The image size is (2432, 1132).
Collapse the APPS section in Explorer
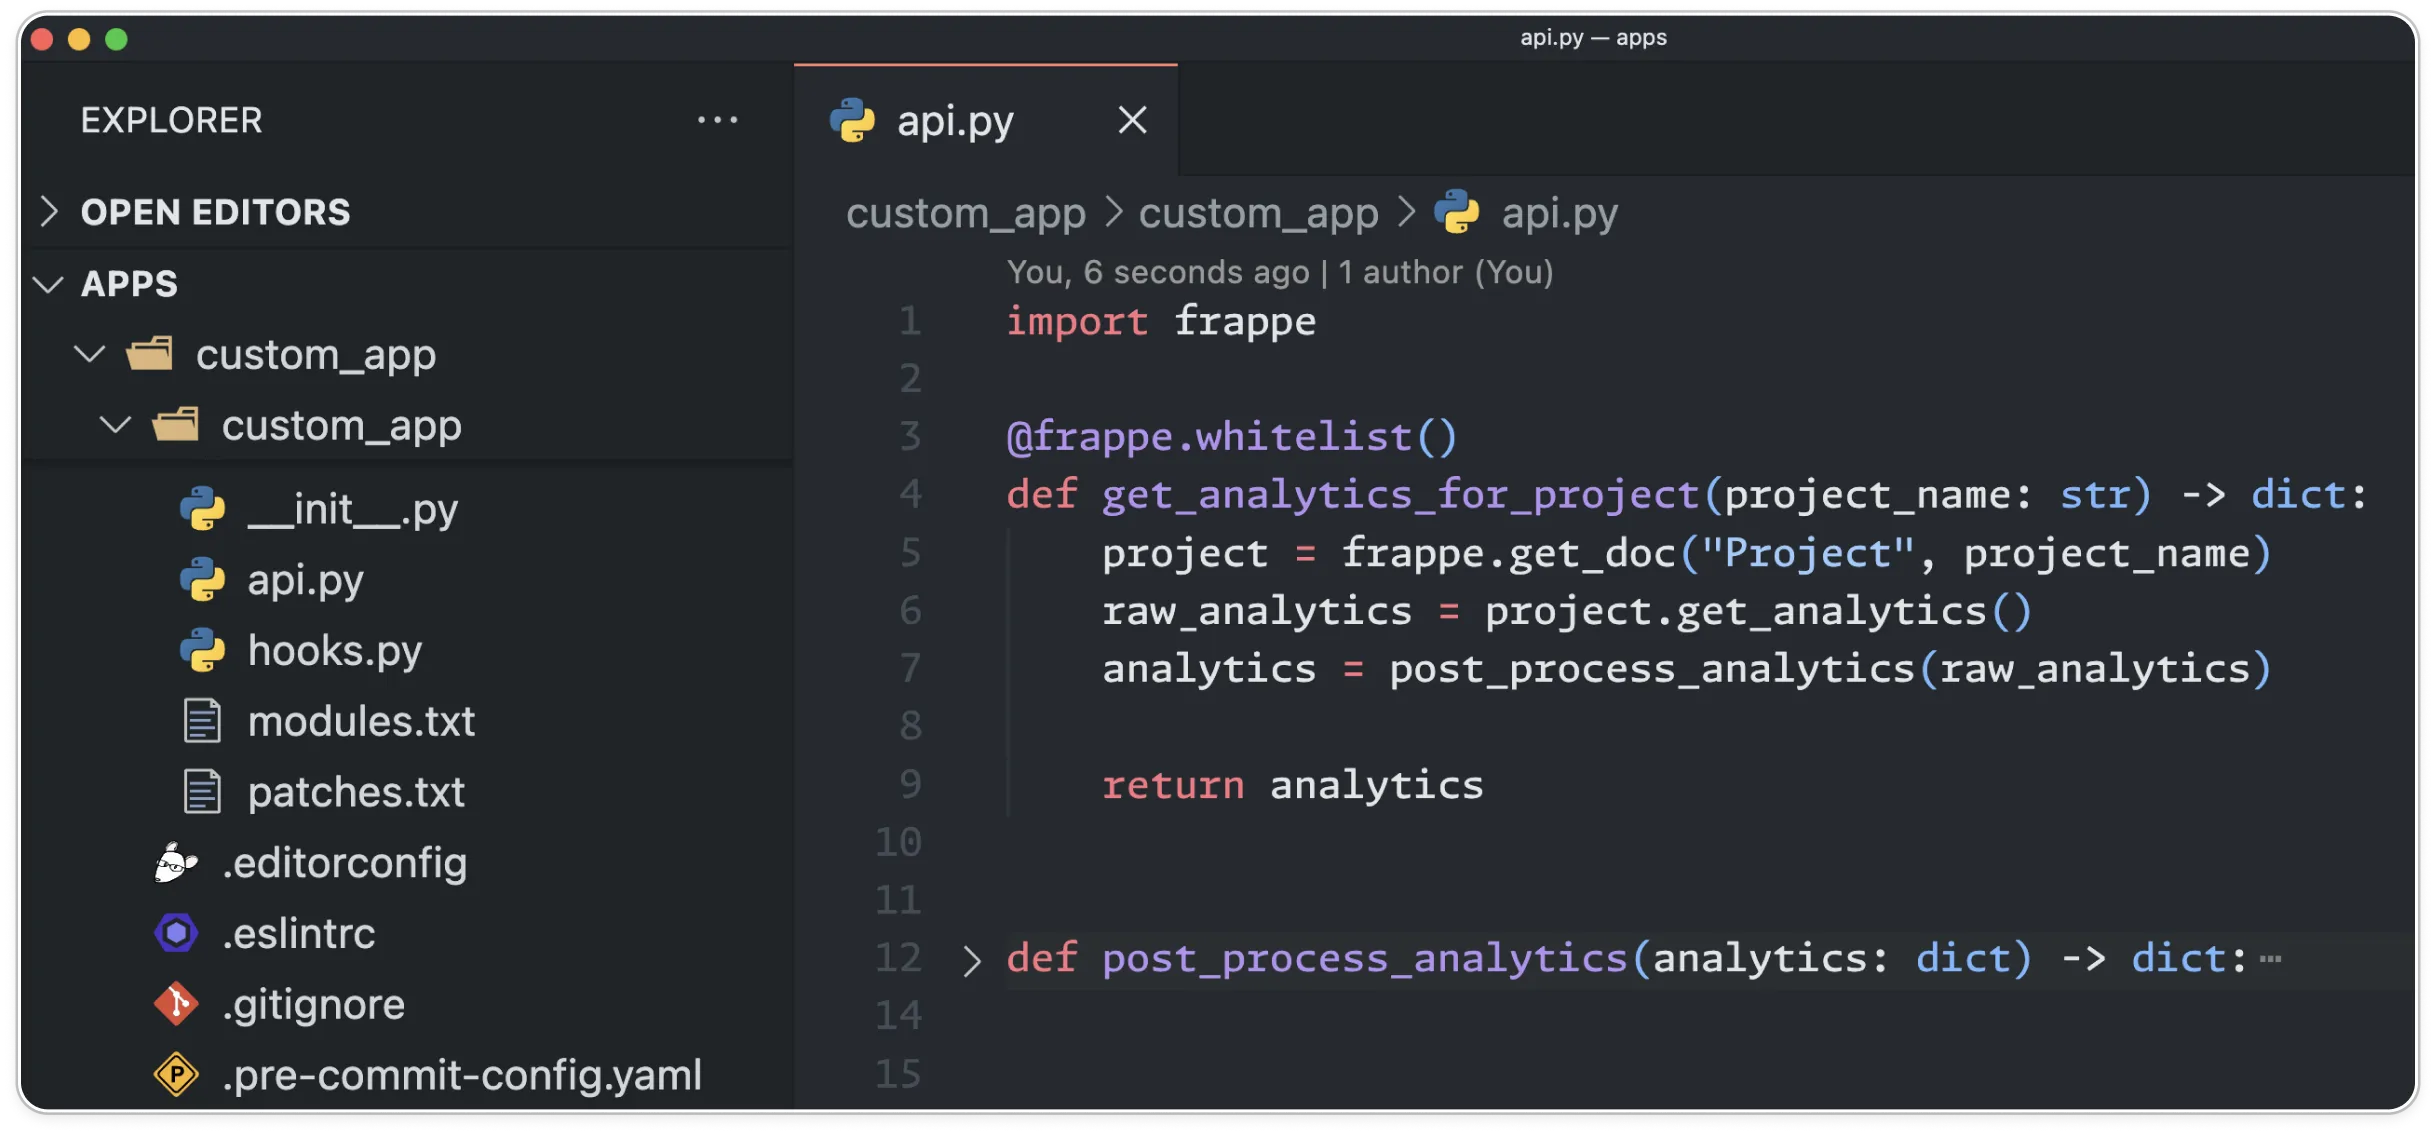[x=48, y=284]
